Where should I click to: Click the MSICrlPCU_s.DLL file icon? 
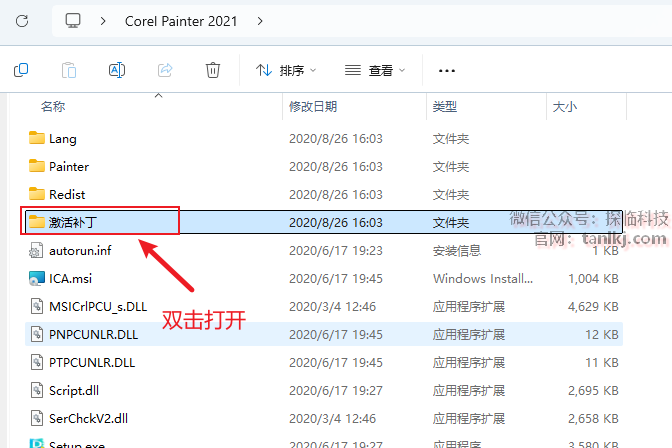pos(37,307)
